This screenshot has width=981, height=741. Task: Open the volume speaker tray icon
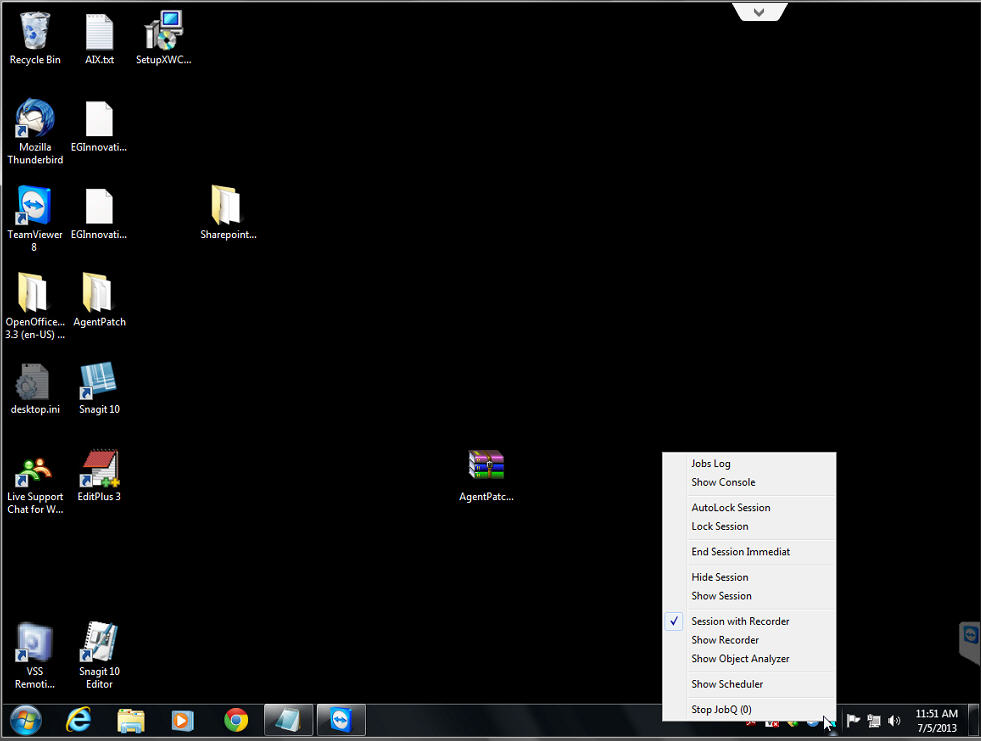point(894,721)
